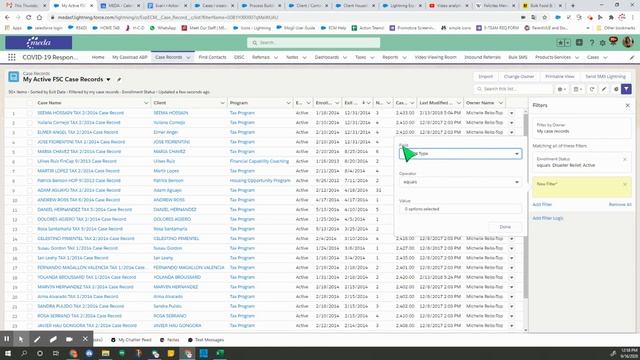Tick the checkbox for Patrick Benson row
The image size is (640, 360).
click(x=29, y=181)
